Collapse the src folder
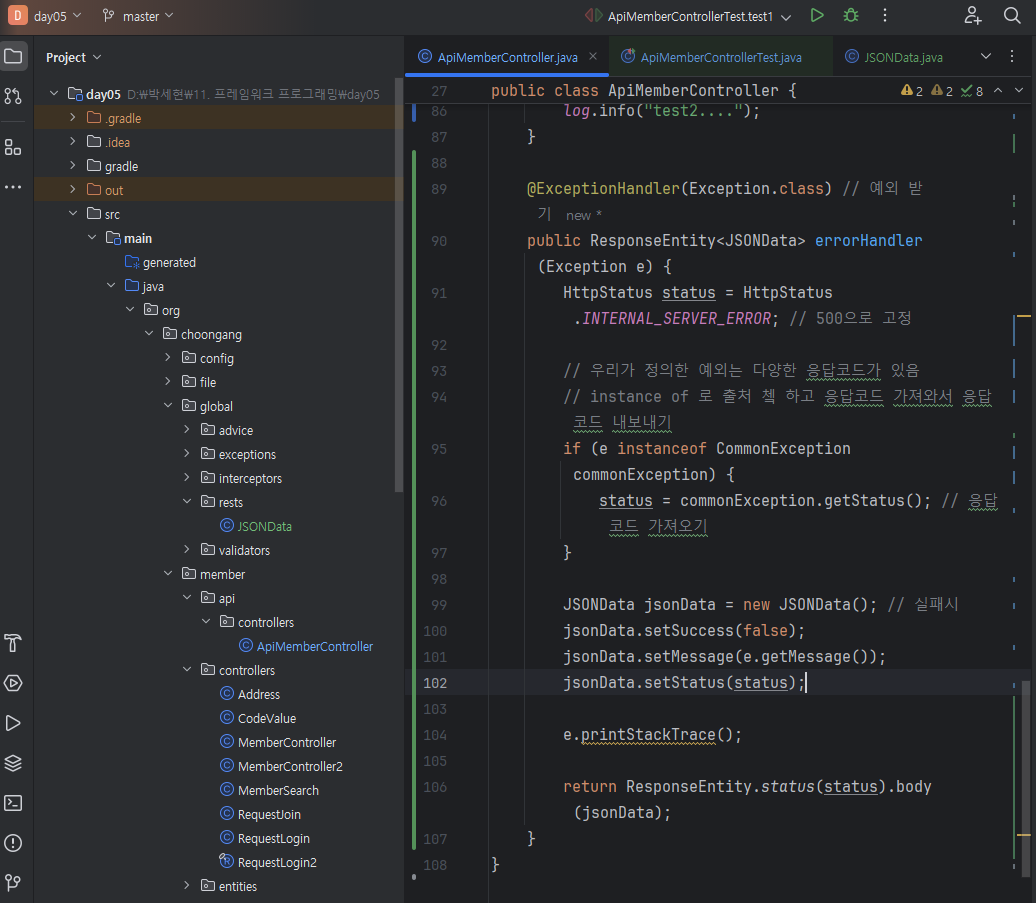 point(73,213)
